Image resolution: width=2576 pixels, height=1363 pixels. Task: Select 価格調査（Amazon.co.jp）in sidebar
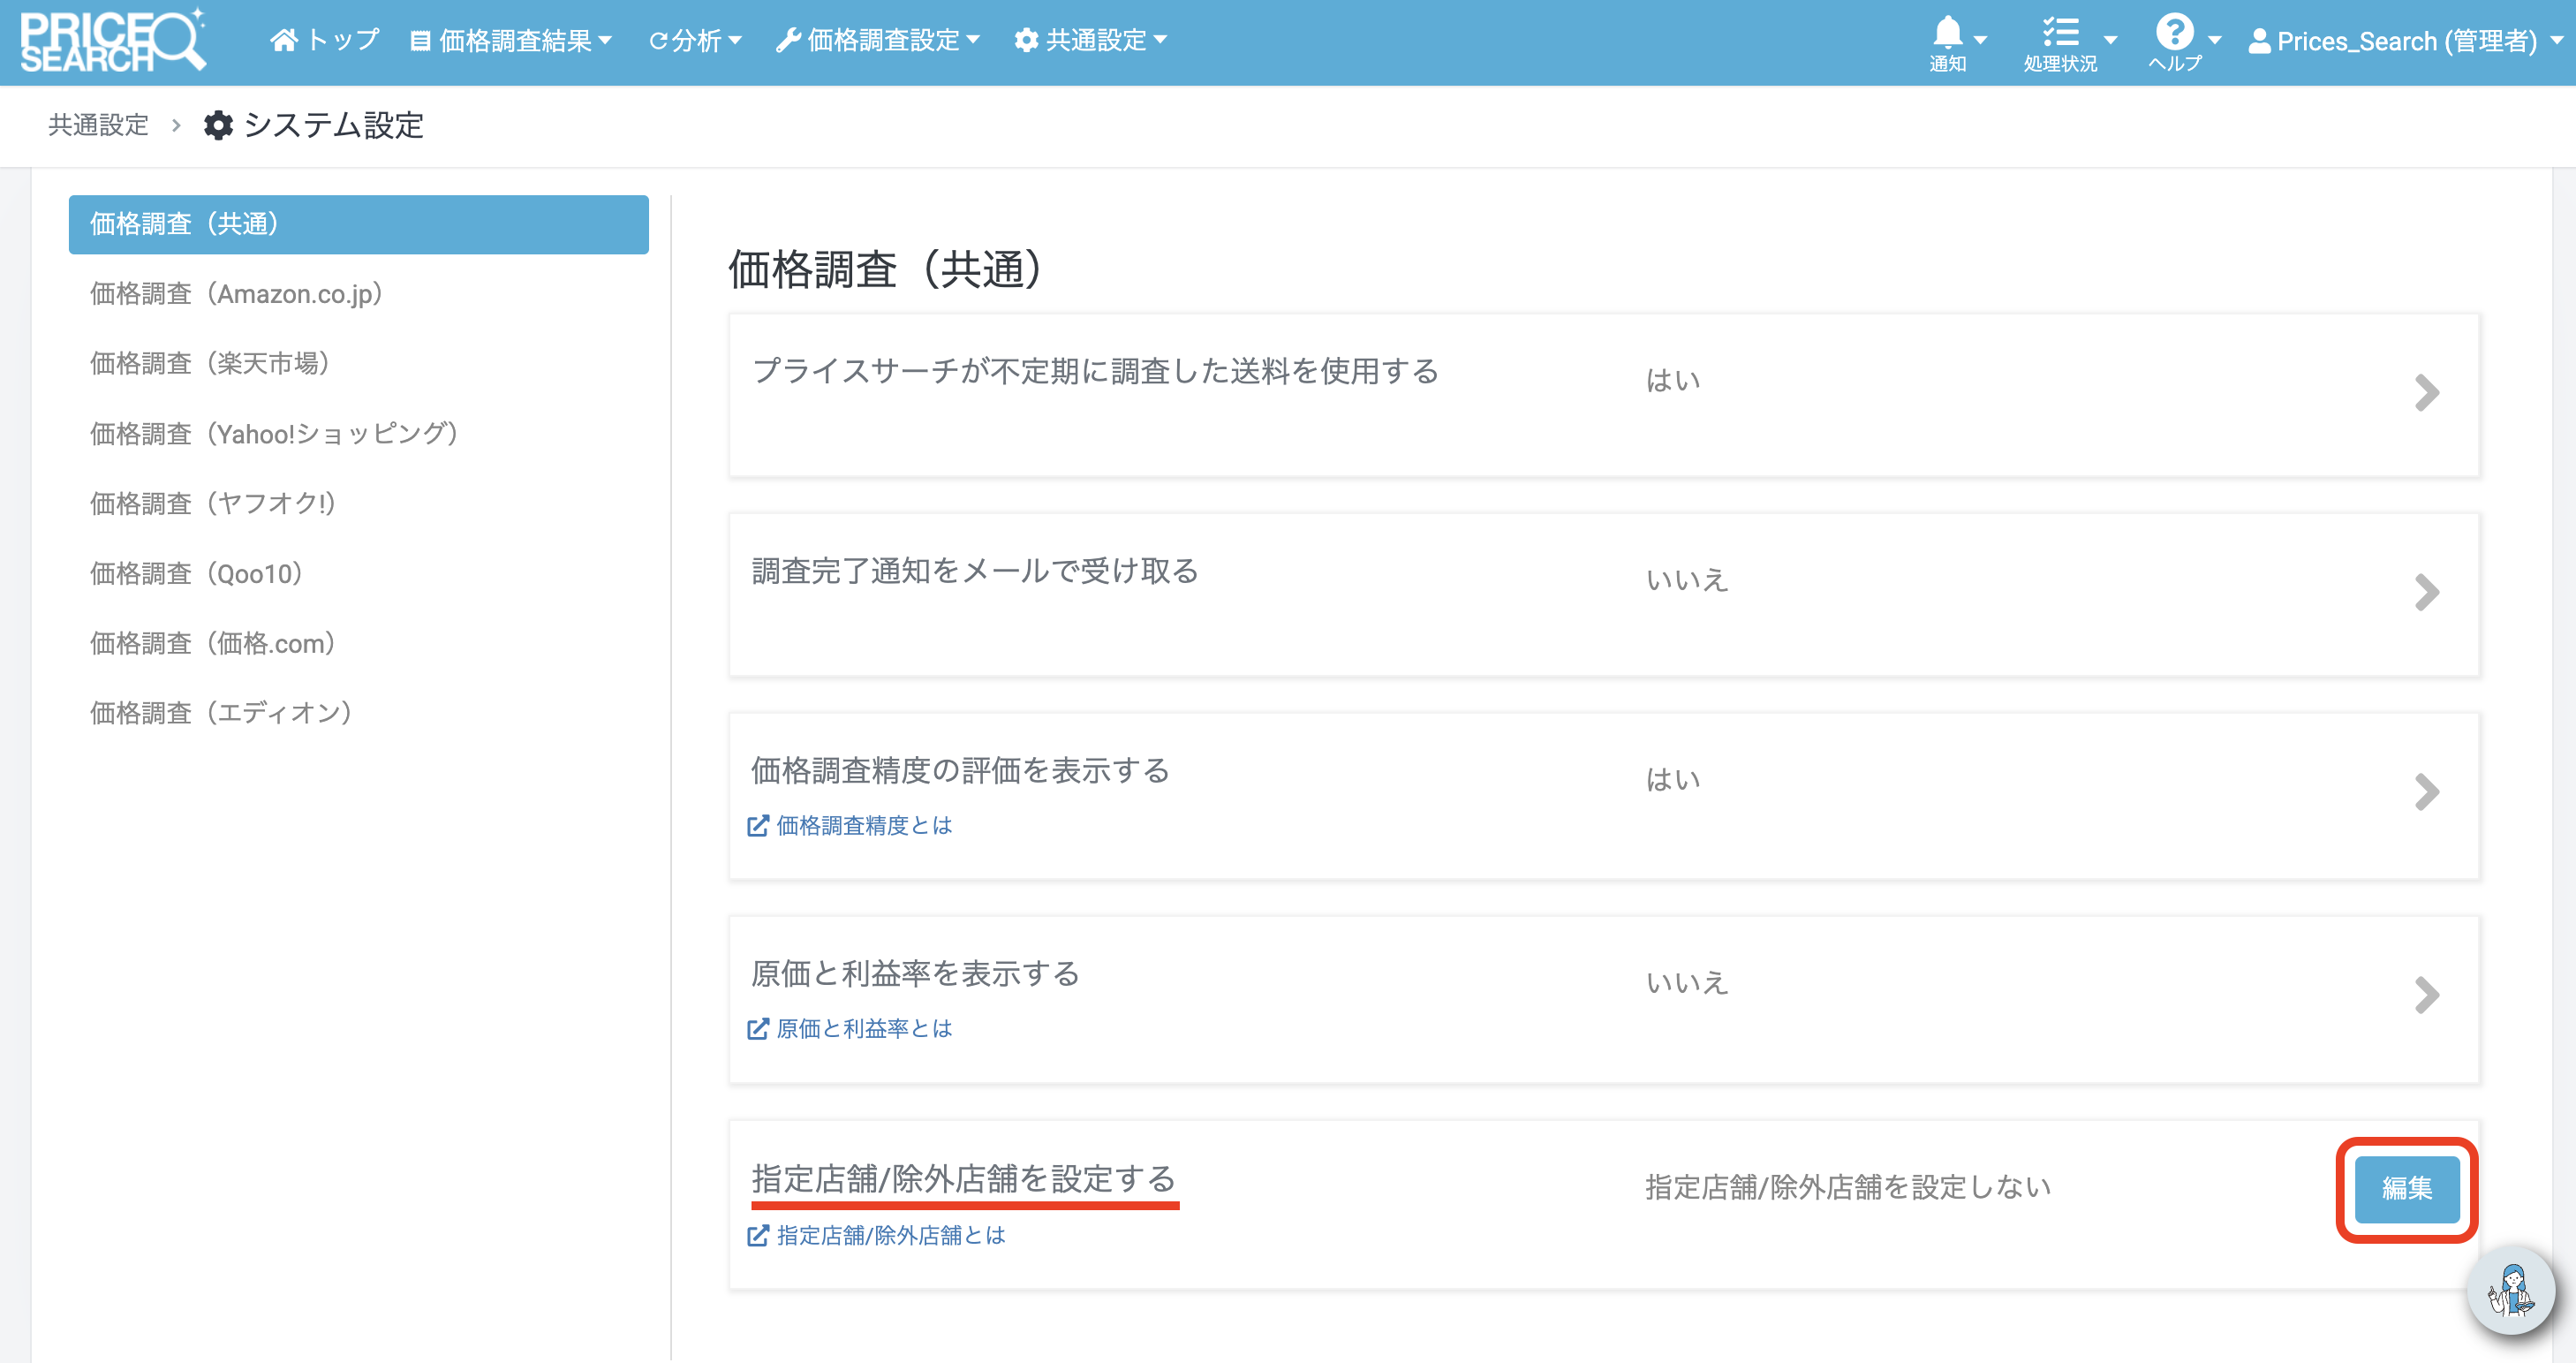(x=237, y=294)
